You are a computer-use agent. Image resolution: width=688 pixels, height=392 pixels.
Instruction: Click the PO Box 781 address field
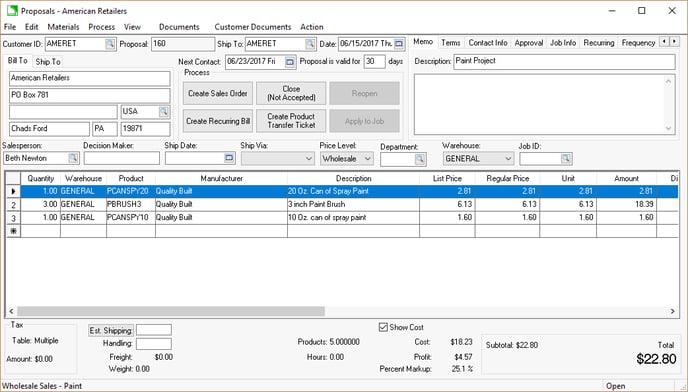point(90,95)
